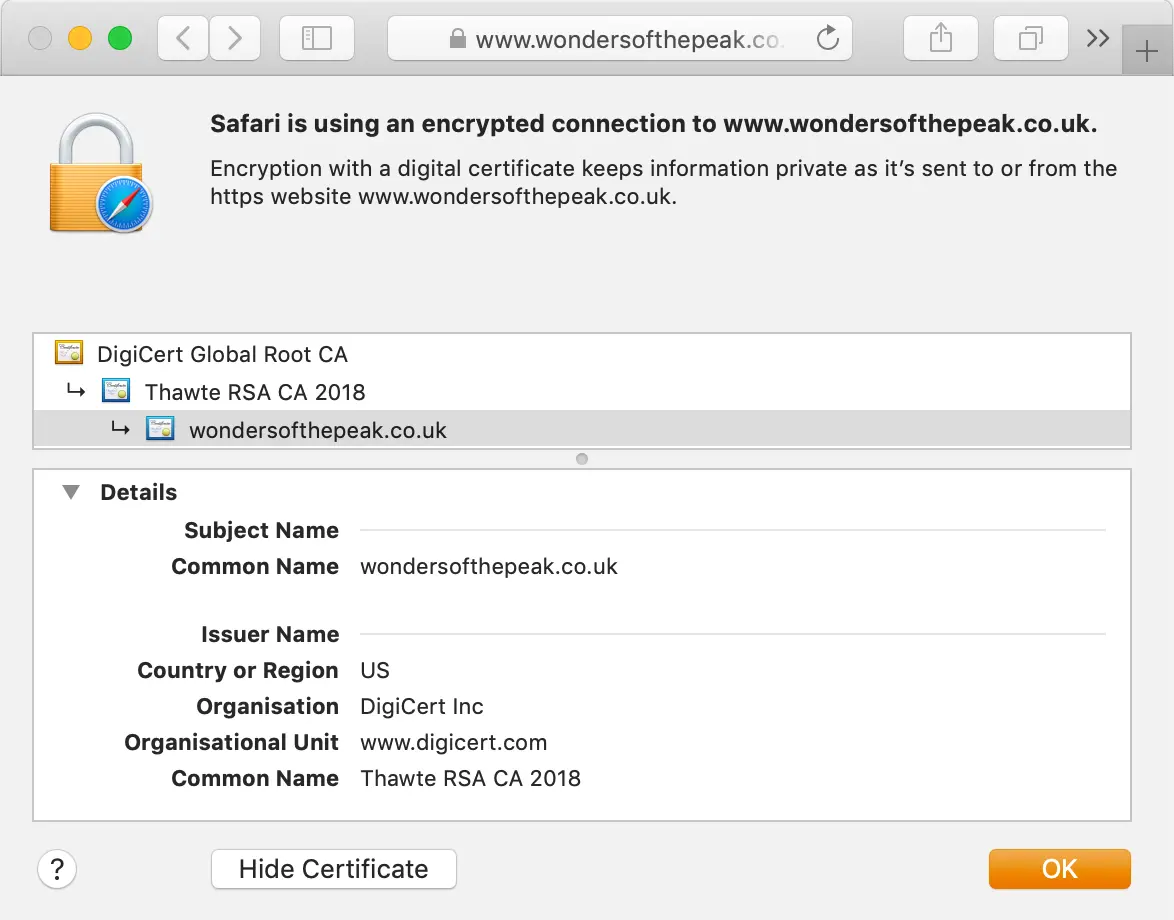Click Organisational Unit value www.digicert.com
Viewport: 1174px width, 920px height.
coord(454,743)
